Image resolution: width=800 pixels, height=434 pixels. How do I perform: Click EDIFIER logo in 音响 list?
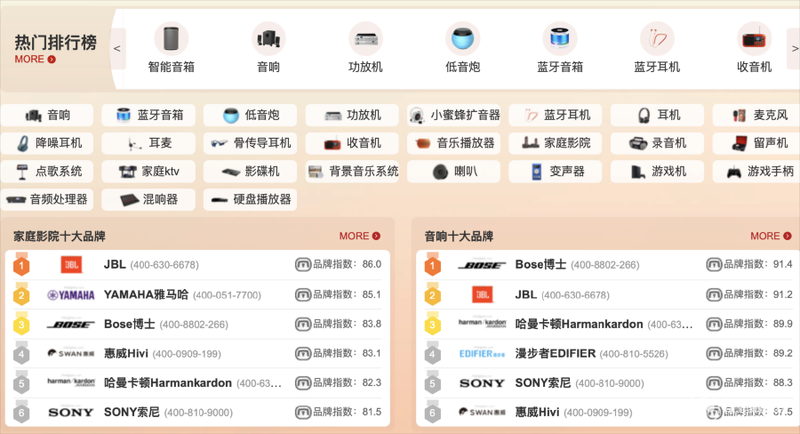point(482,353)
